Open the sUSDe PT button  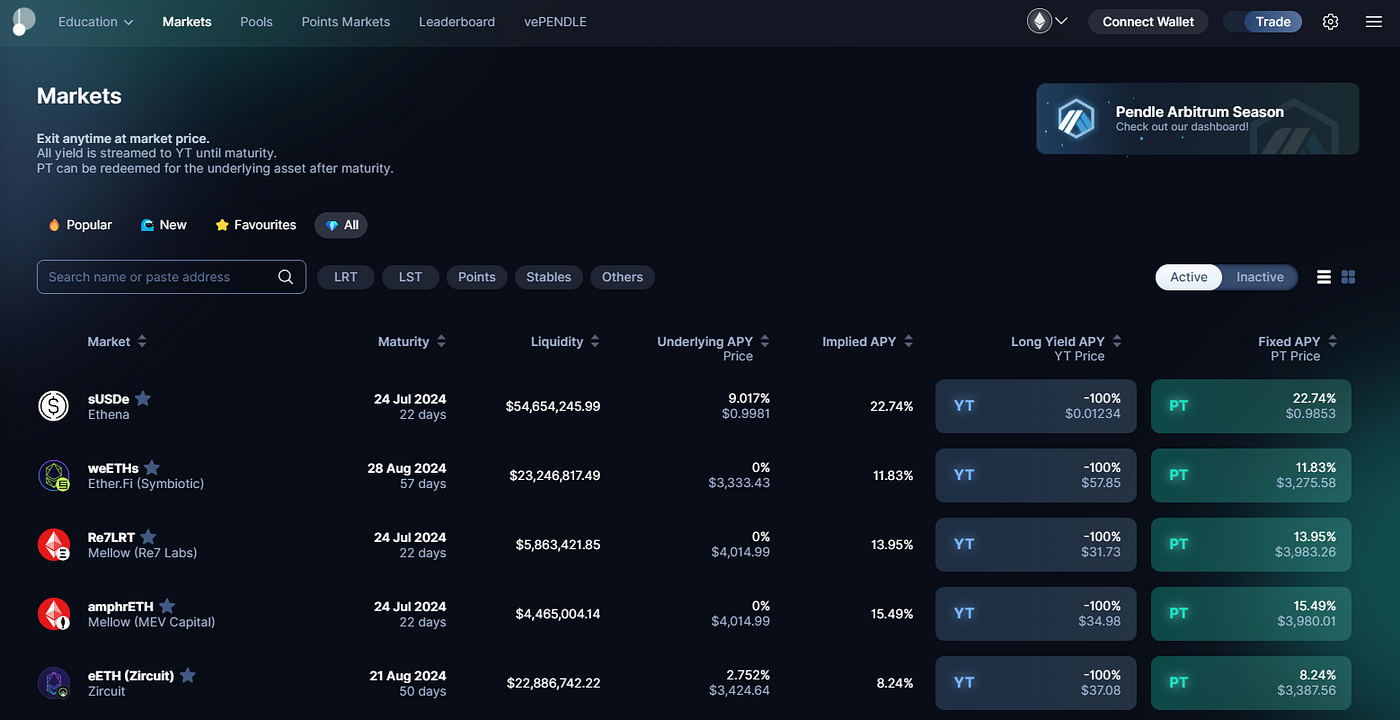point(1251,406)
